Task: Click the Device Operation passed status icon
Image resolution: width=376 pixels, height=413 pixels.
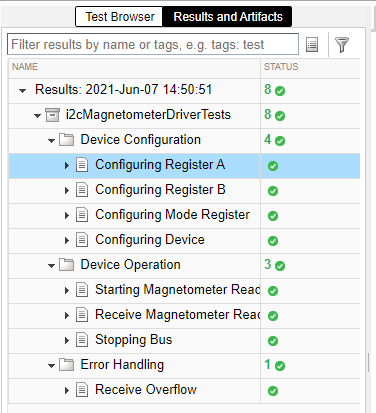Action: pyautogui.click(x=280, y=266)
